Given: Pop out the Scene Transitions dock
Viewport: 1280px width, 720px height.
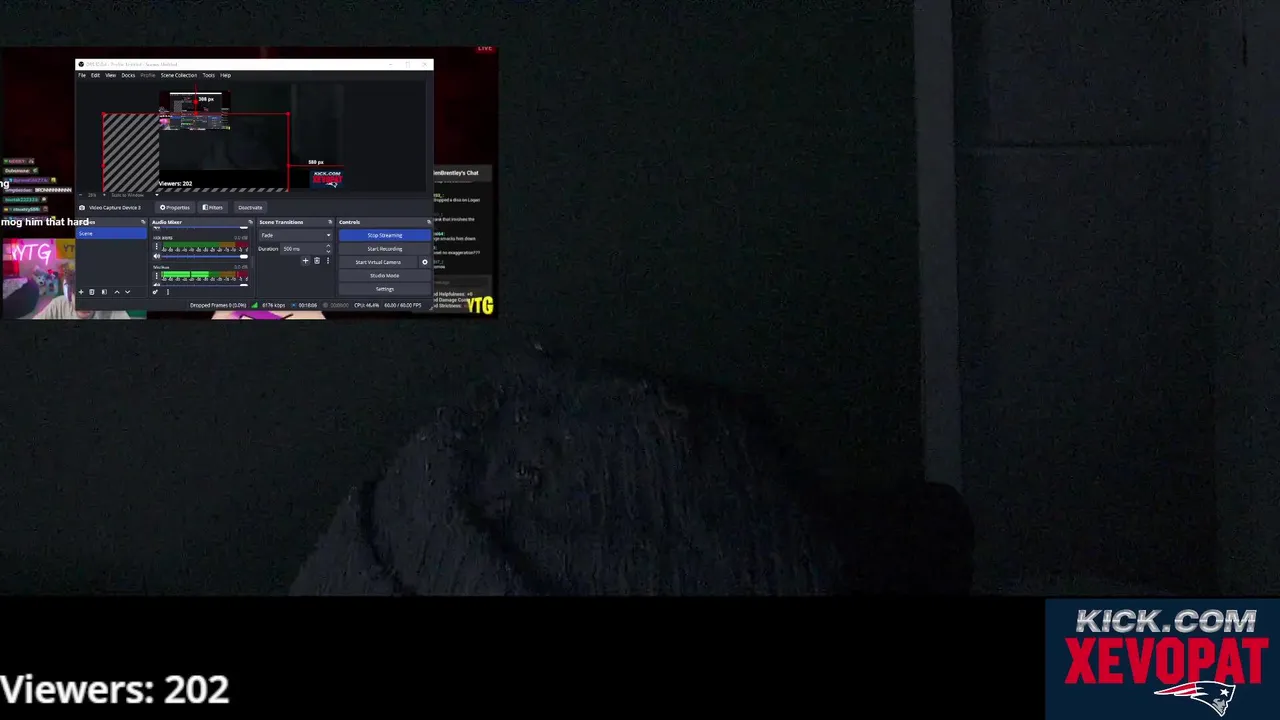Looking at the screenshot, I should [x=330, y=222].
